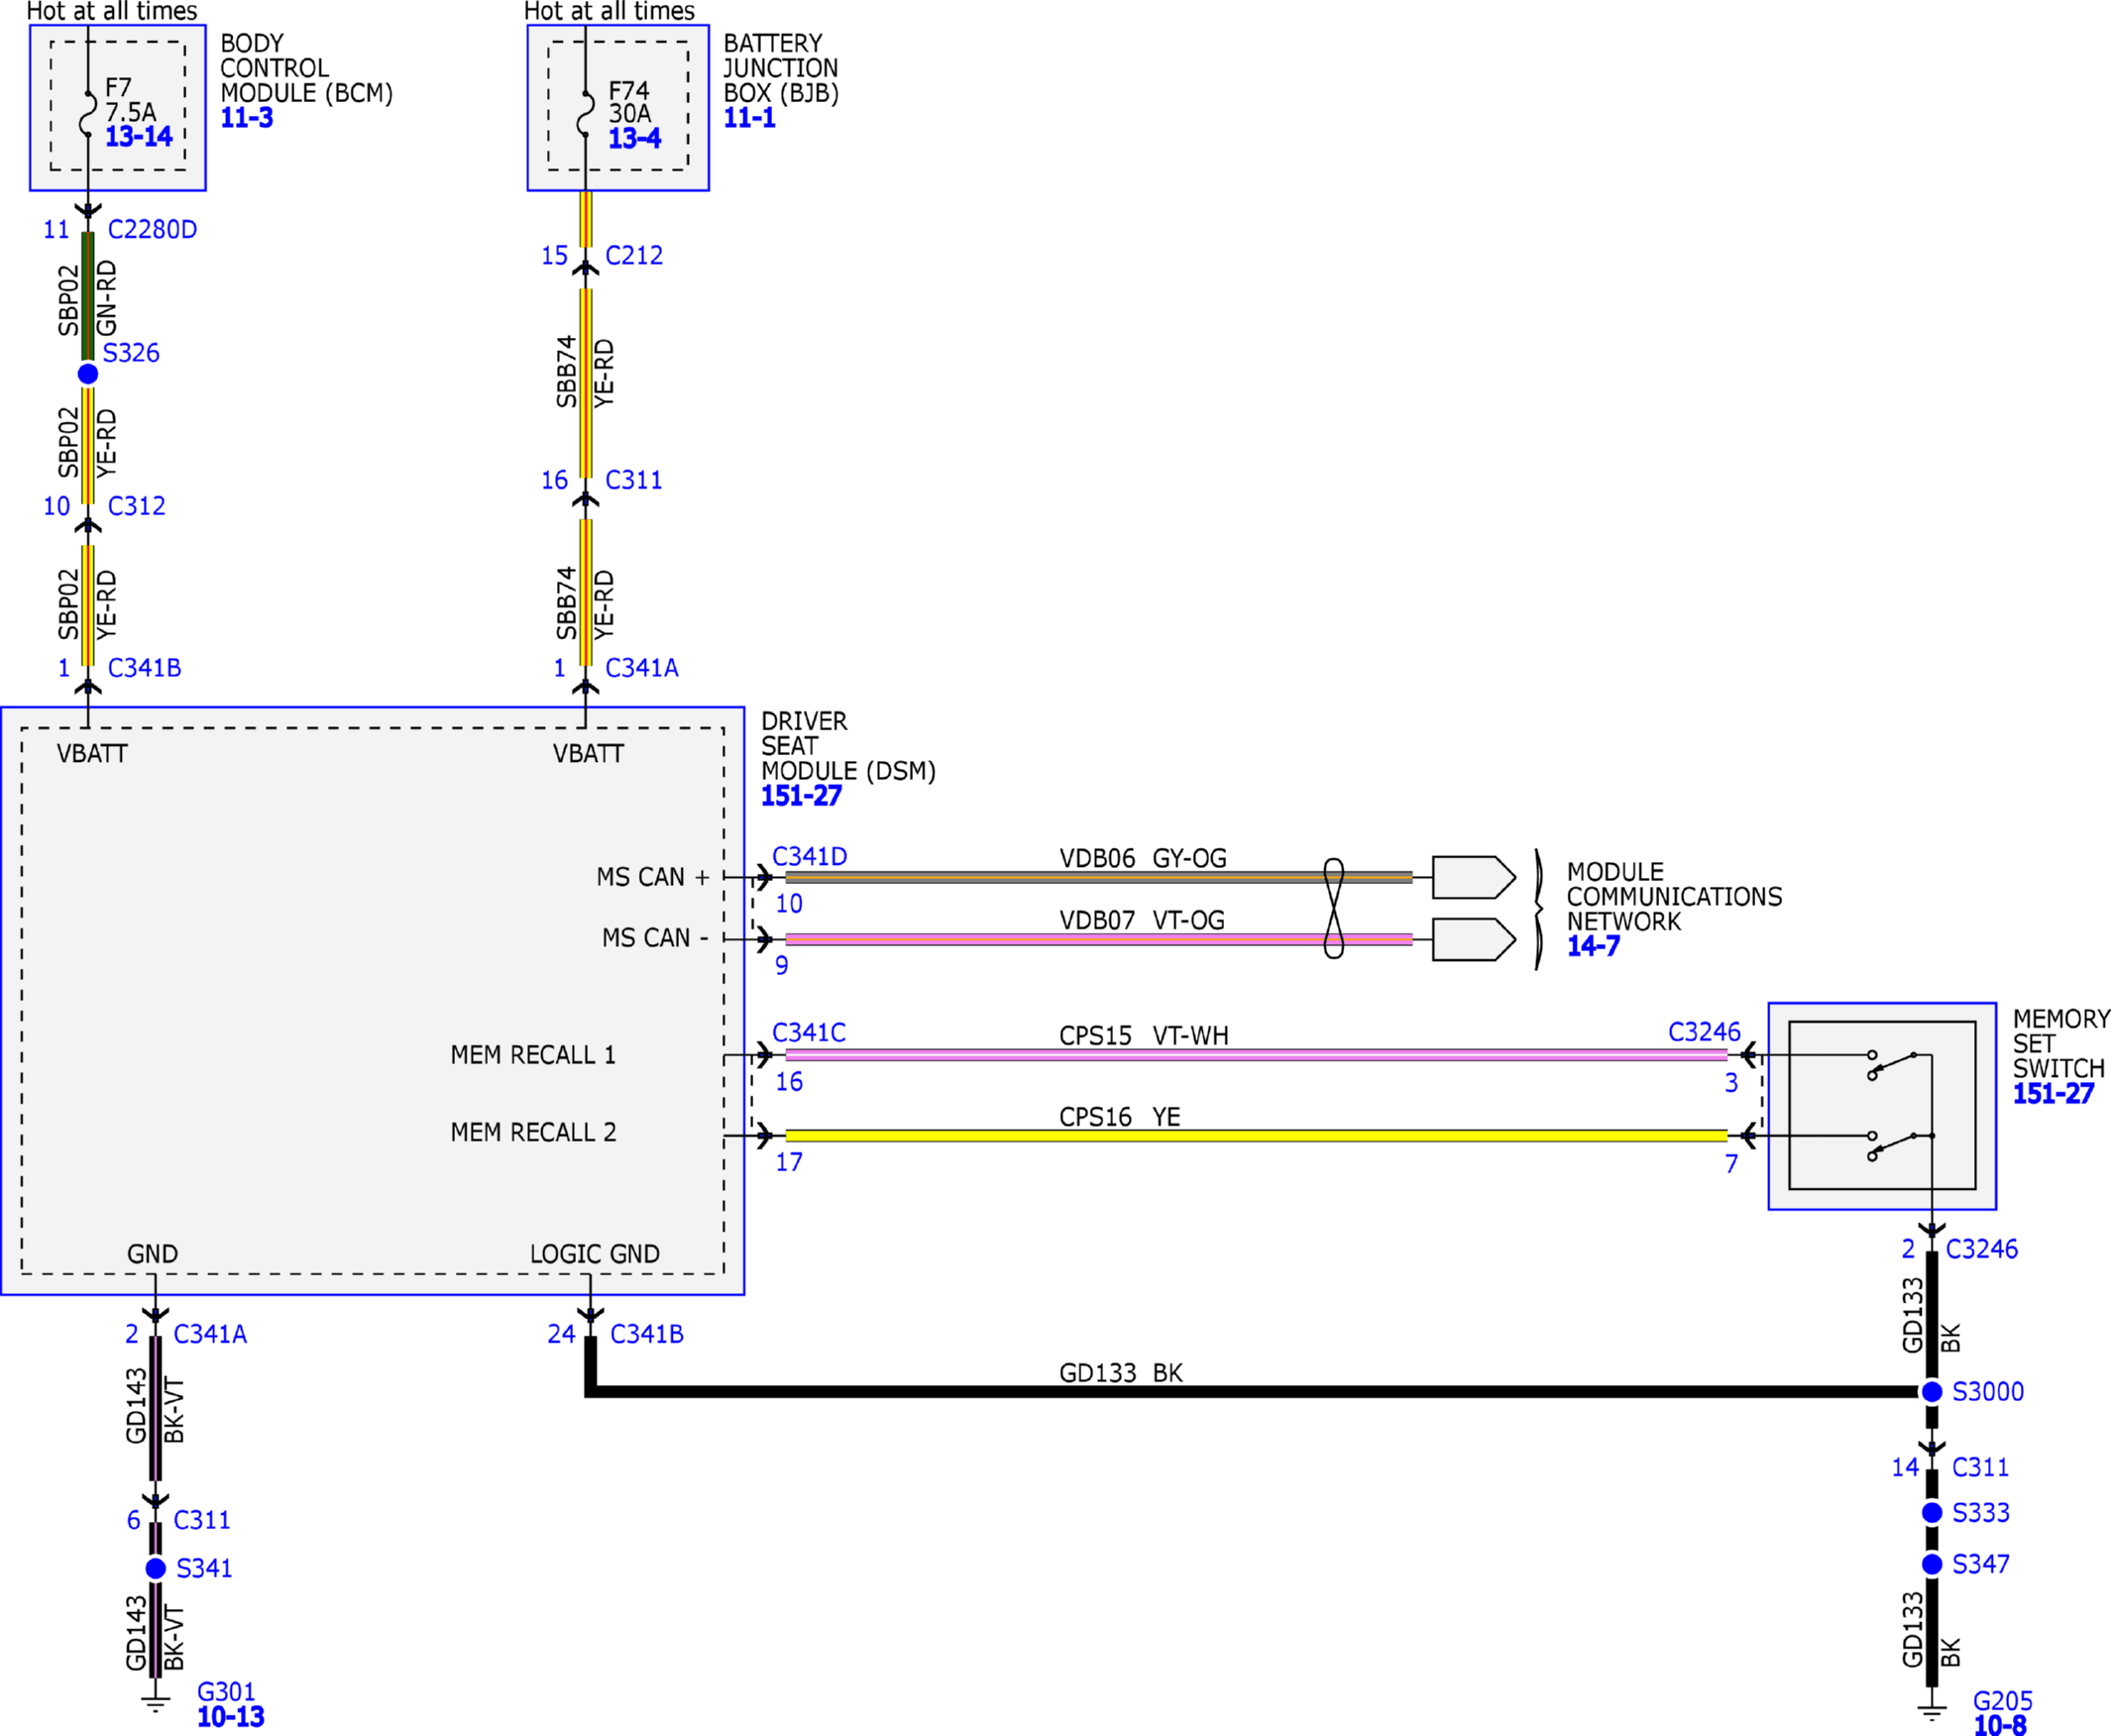
Task: Open the 11-3 Body Control Module reference
Action: pyautogui.click(x=247, y=118)
